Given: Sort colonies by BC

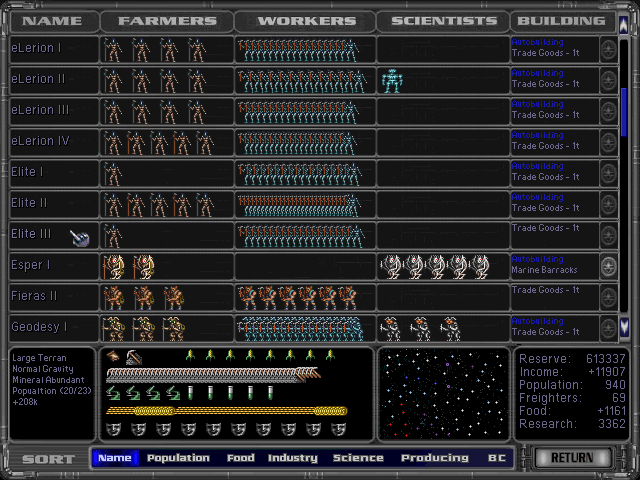Looking at the screenshot, I should 497,458.
